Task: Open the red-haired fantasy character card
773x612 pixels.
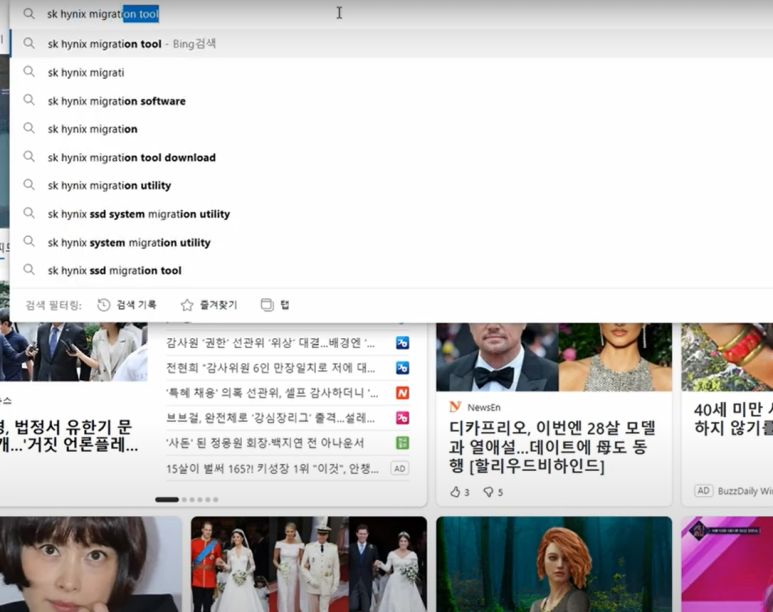Action: click(x=554, y=564)
